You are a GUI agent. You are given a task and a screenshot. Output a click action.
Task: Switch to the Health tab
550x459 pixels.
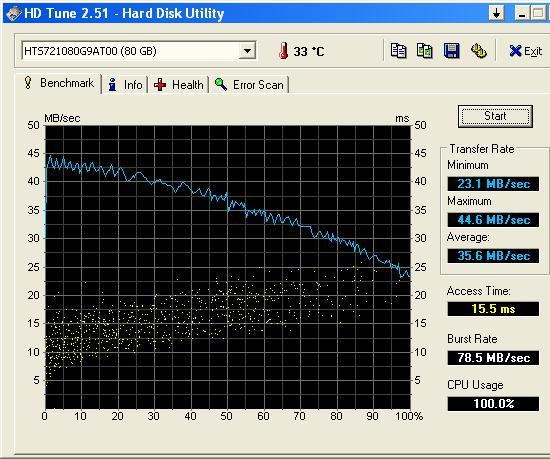(x=178, y=85)
